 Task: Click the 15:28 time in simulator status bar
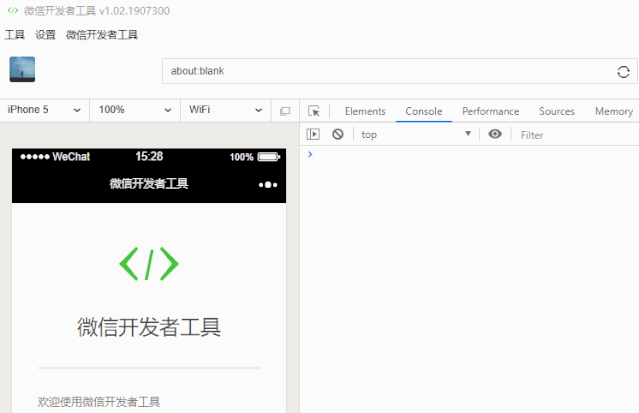tap(149, 157)
